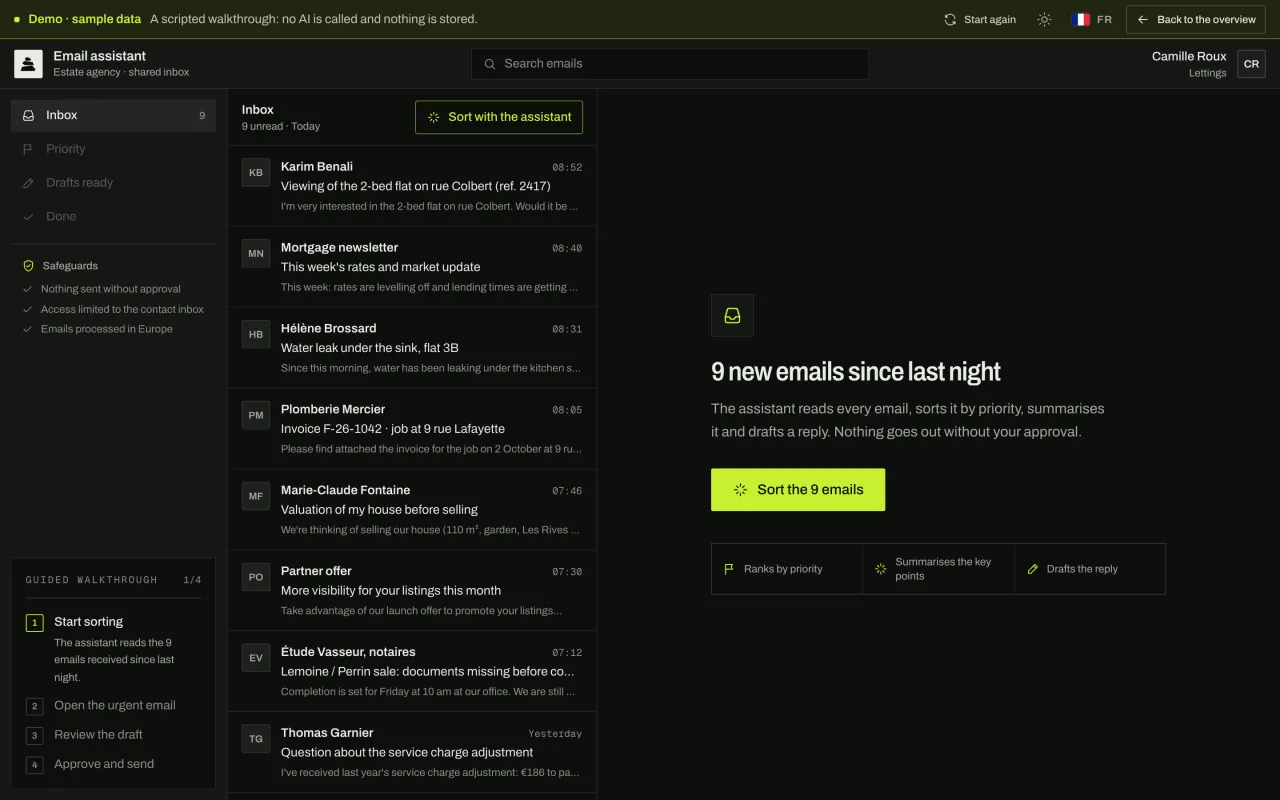Select the Inbox folder
The width and height of the screenshot is (1280, 800).
[x=113, y=115]
